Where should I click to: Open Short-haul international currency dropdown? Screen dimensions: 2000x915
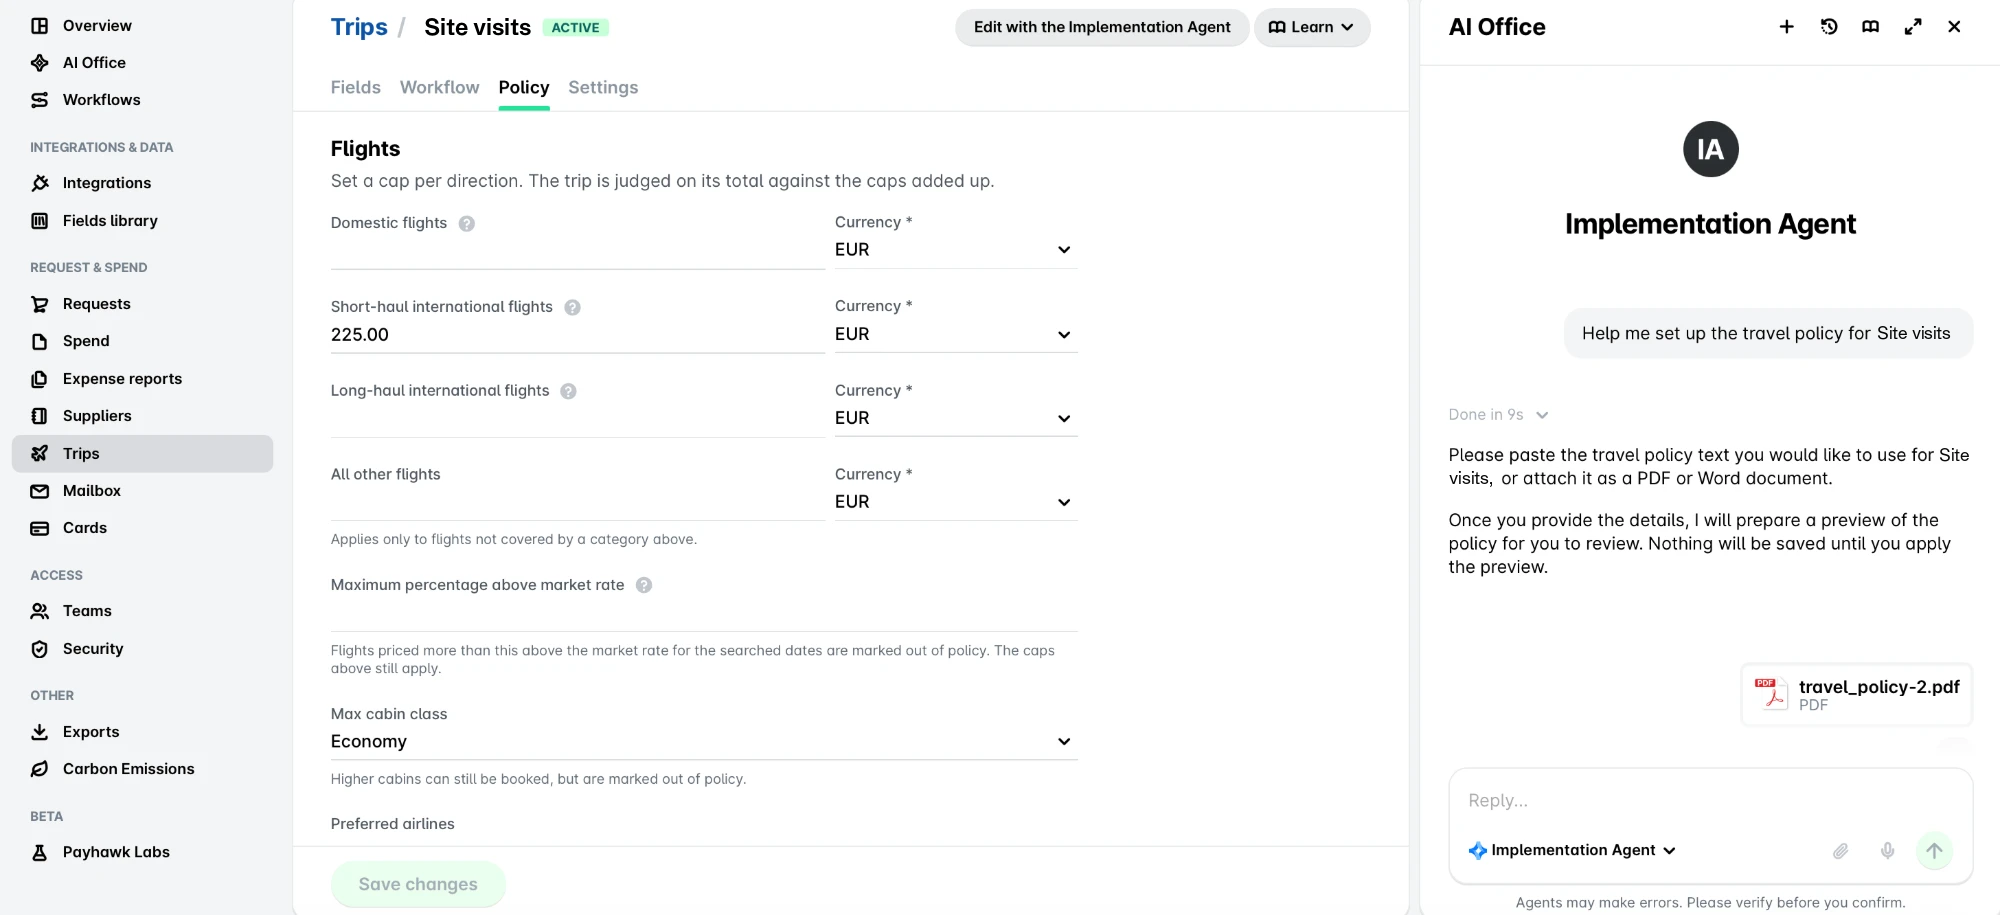click(x=956, y=334)
